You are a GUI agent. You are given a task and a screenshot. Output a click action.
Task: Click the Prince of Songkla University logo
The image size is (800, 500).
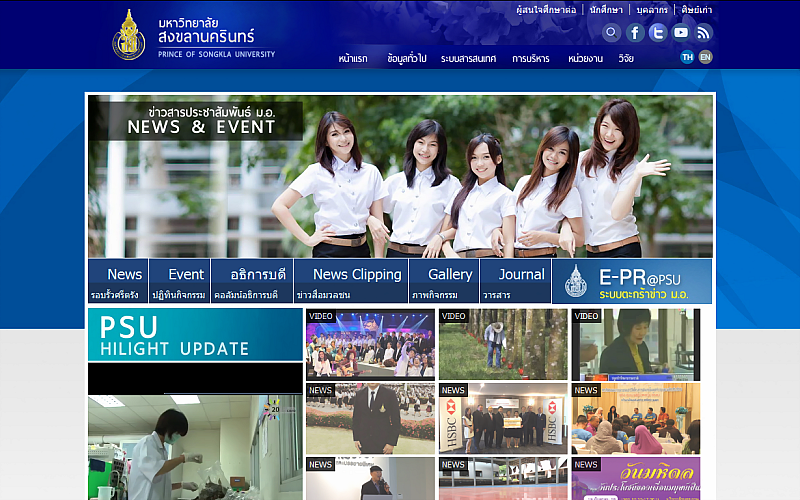click(x=193, y=35)
